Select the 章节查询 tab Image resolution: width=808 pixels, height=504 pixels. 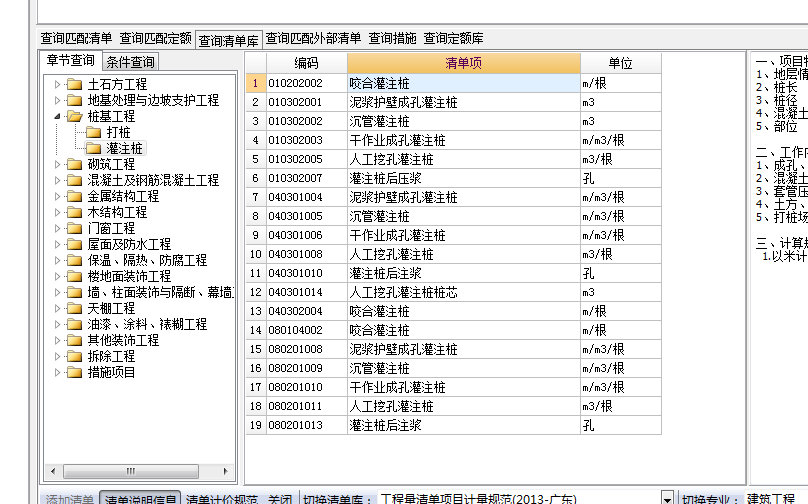point(71,60)
